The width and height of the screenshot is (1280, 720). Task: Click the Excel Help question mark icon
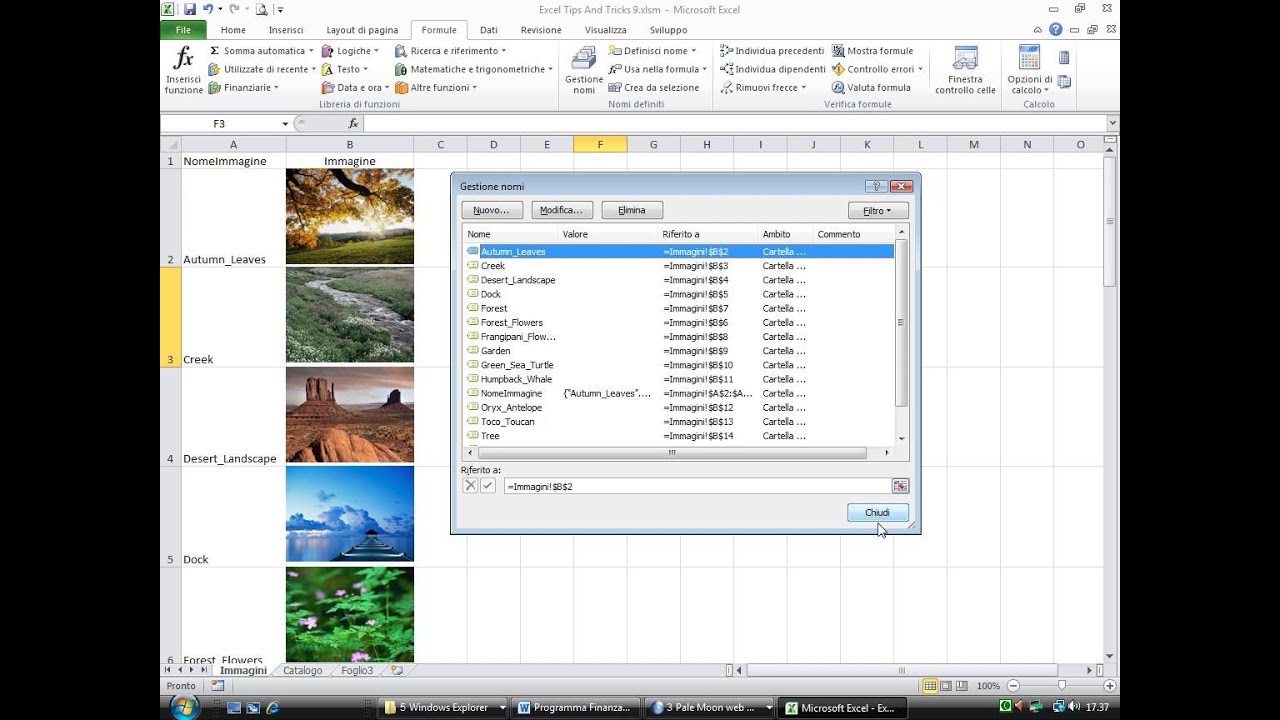tap(1055, 30)
